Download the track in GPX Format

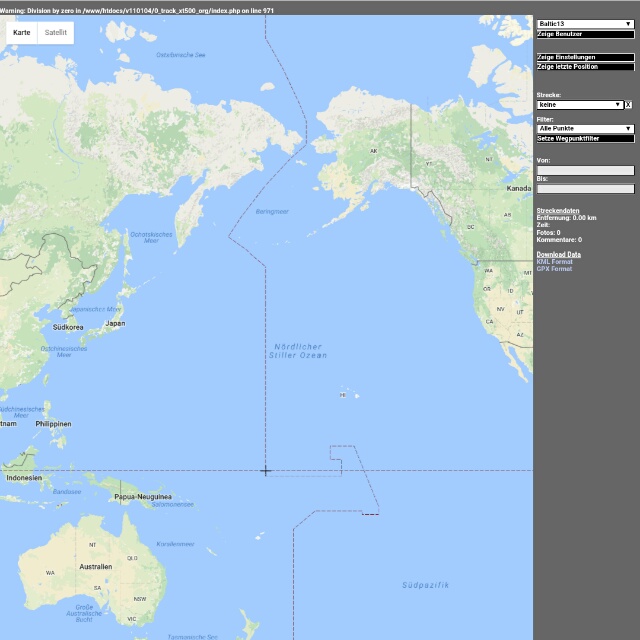click(554, 268)
